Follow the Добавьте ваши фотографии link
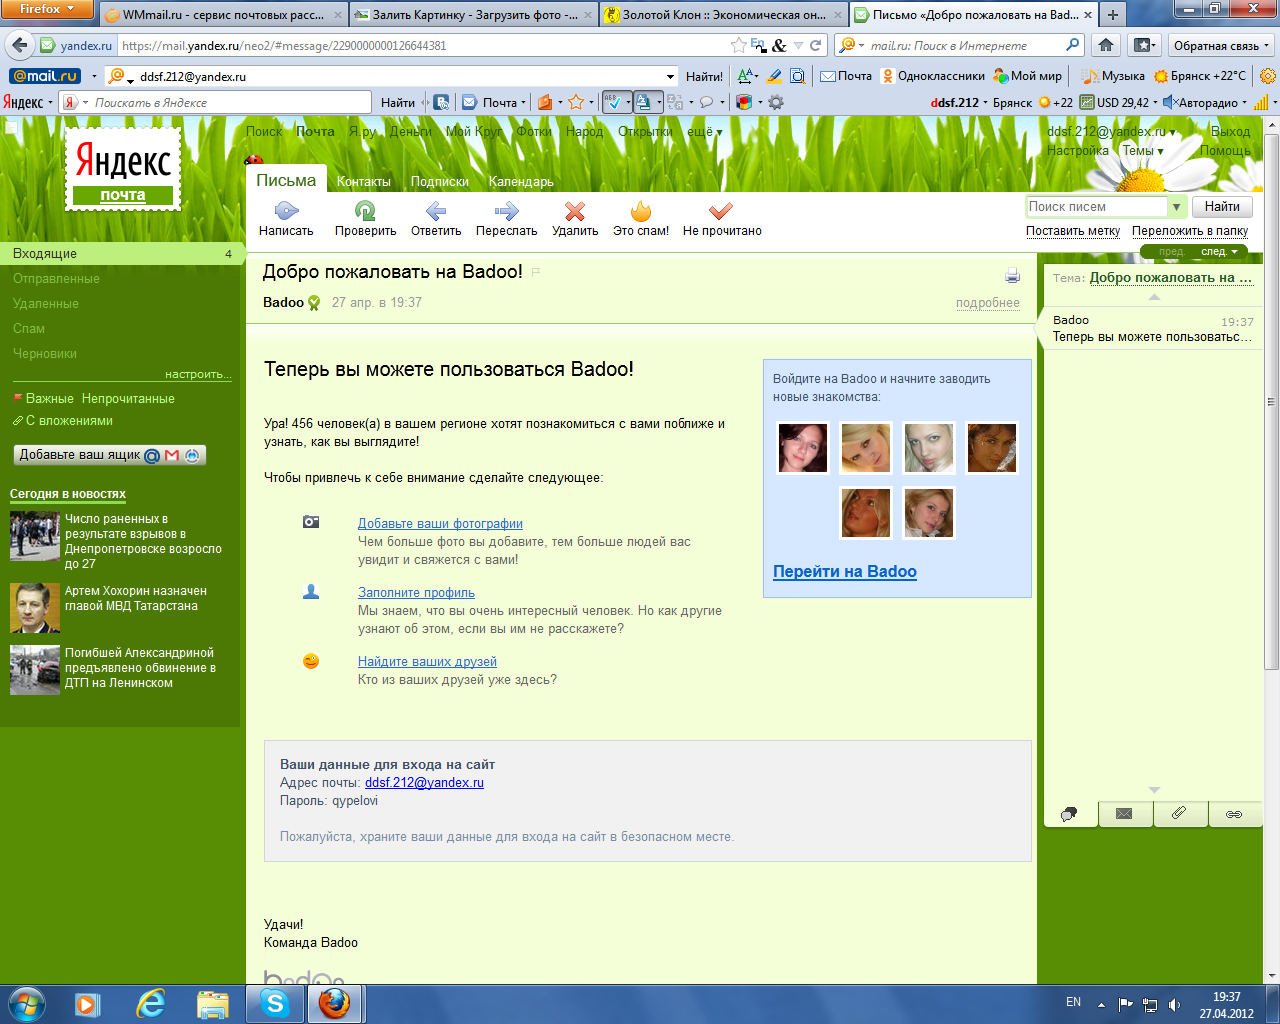 [x=440, y=523]
